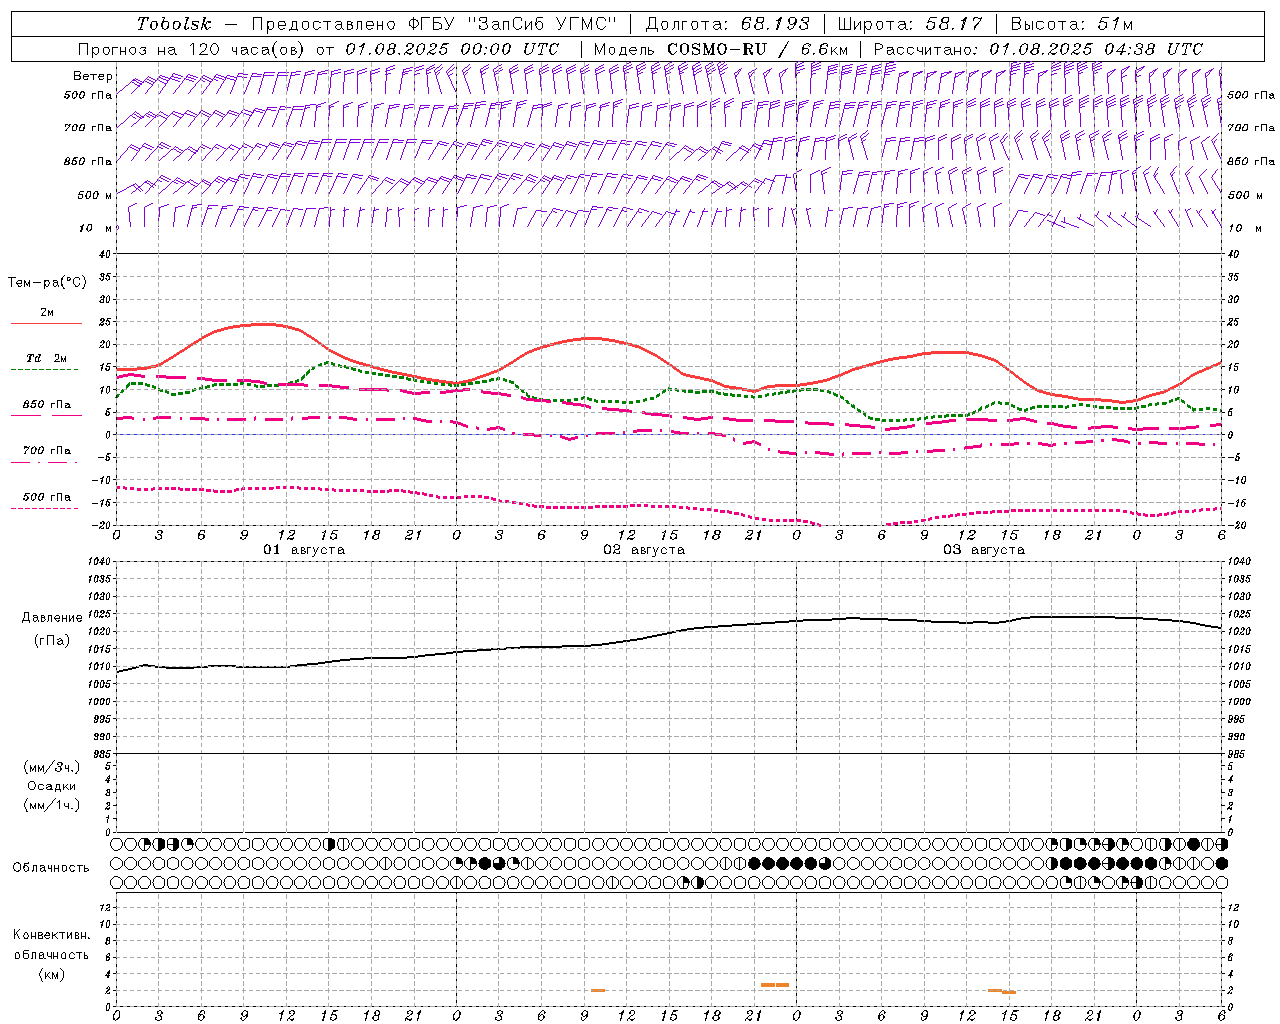Click the "Модель COSMO-RU / 6.6км" label
The height and width of the screenshot is (1024, 1280).
[721, 49]
